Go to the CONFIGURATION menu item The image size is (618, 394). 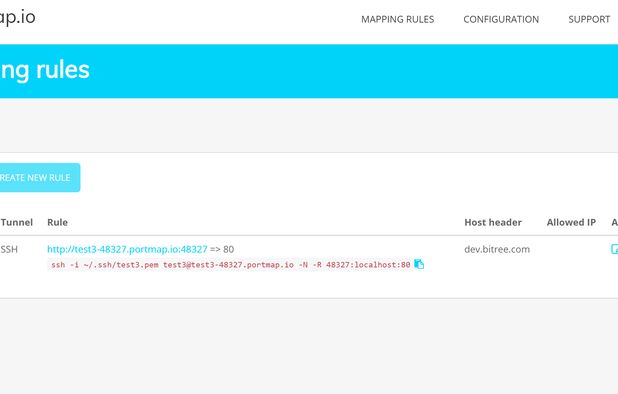(x=501, y=19)
